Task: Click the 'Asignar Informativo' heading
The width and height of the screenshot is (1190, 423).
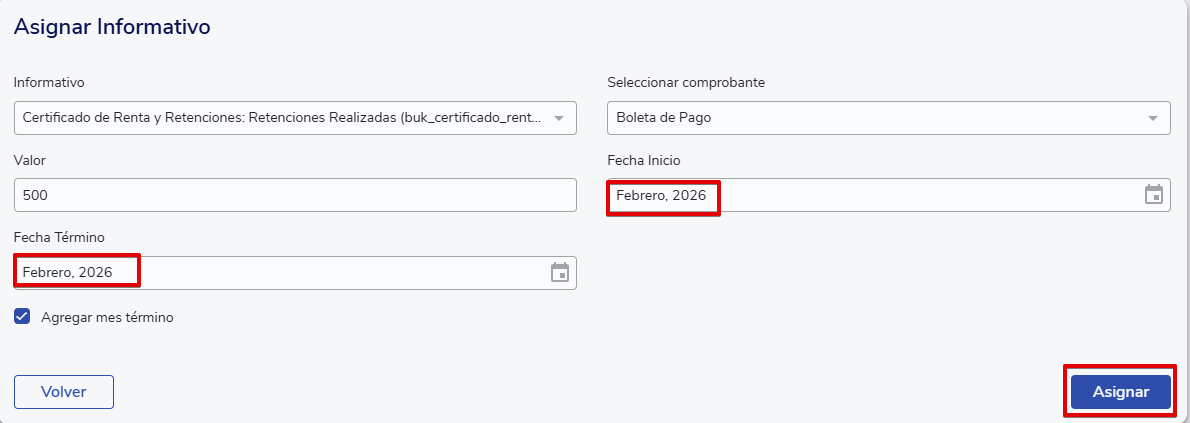Action: tap(112, 27)
